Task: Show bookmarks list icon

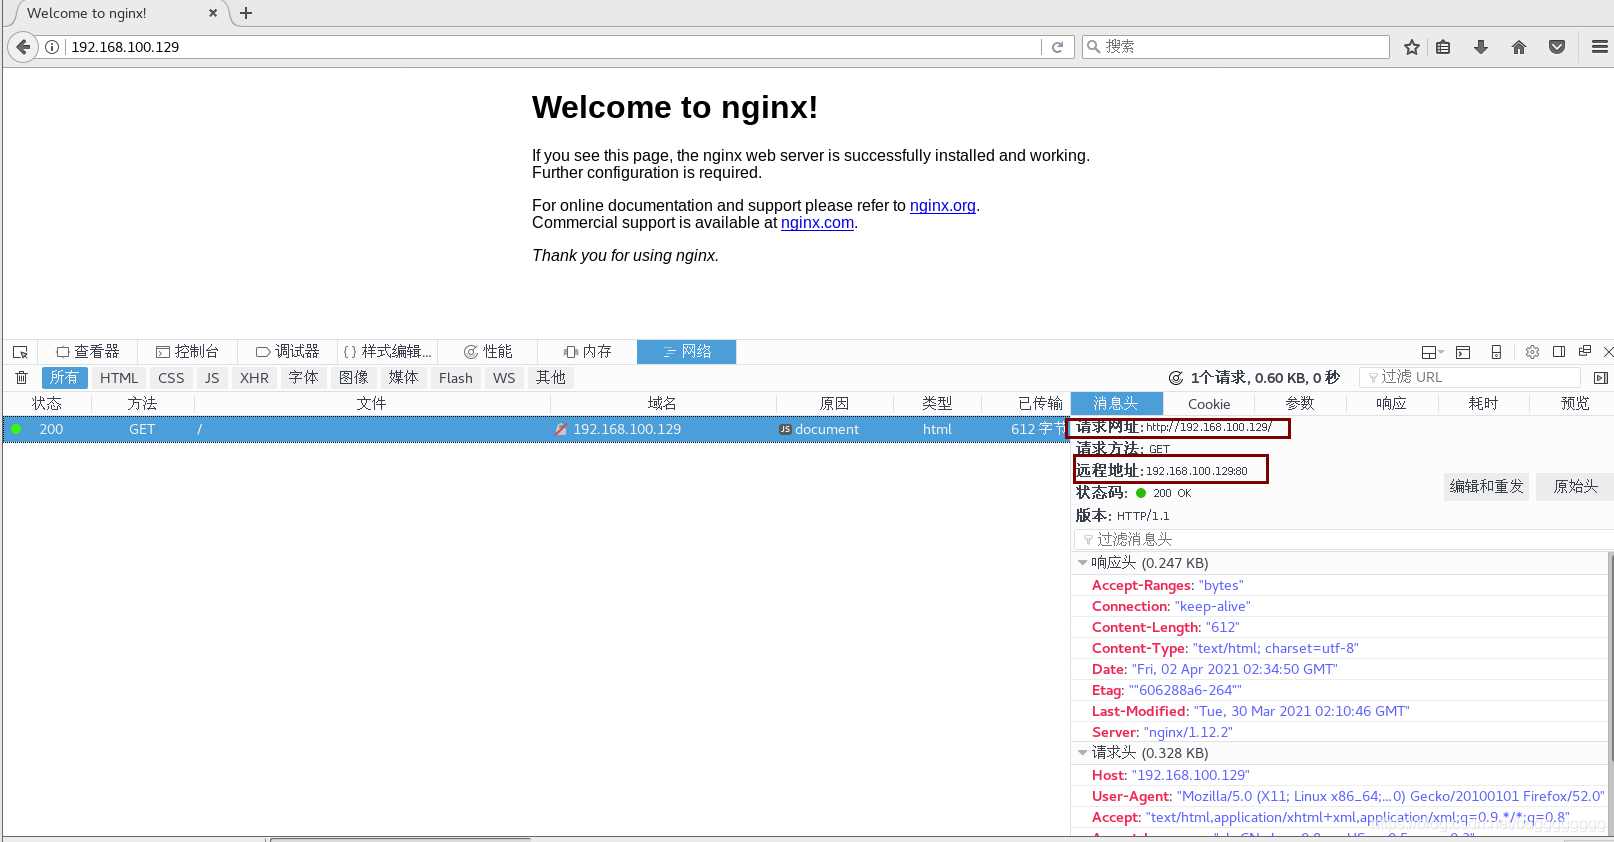Action: coord(1443,47)
